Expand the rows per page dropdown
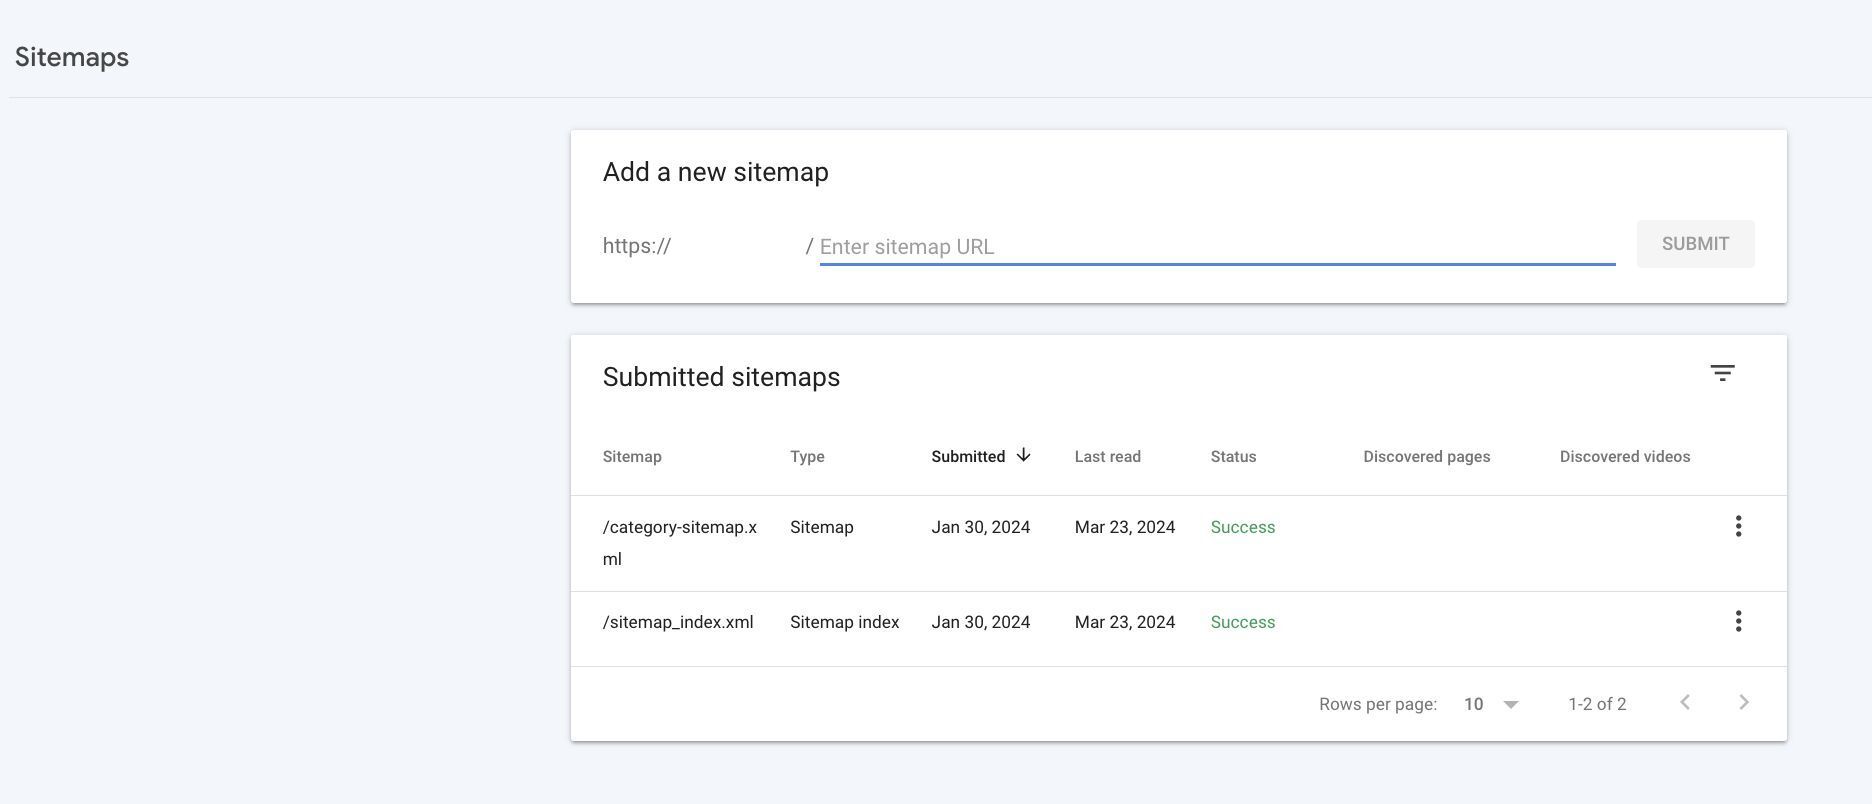Screen dimensions: 1872x804 [x=1511, y=705]
